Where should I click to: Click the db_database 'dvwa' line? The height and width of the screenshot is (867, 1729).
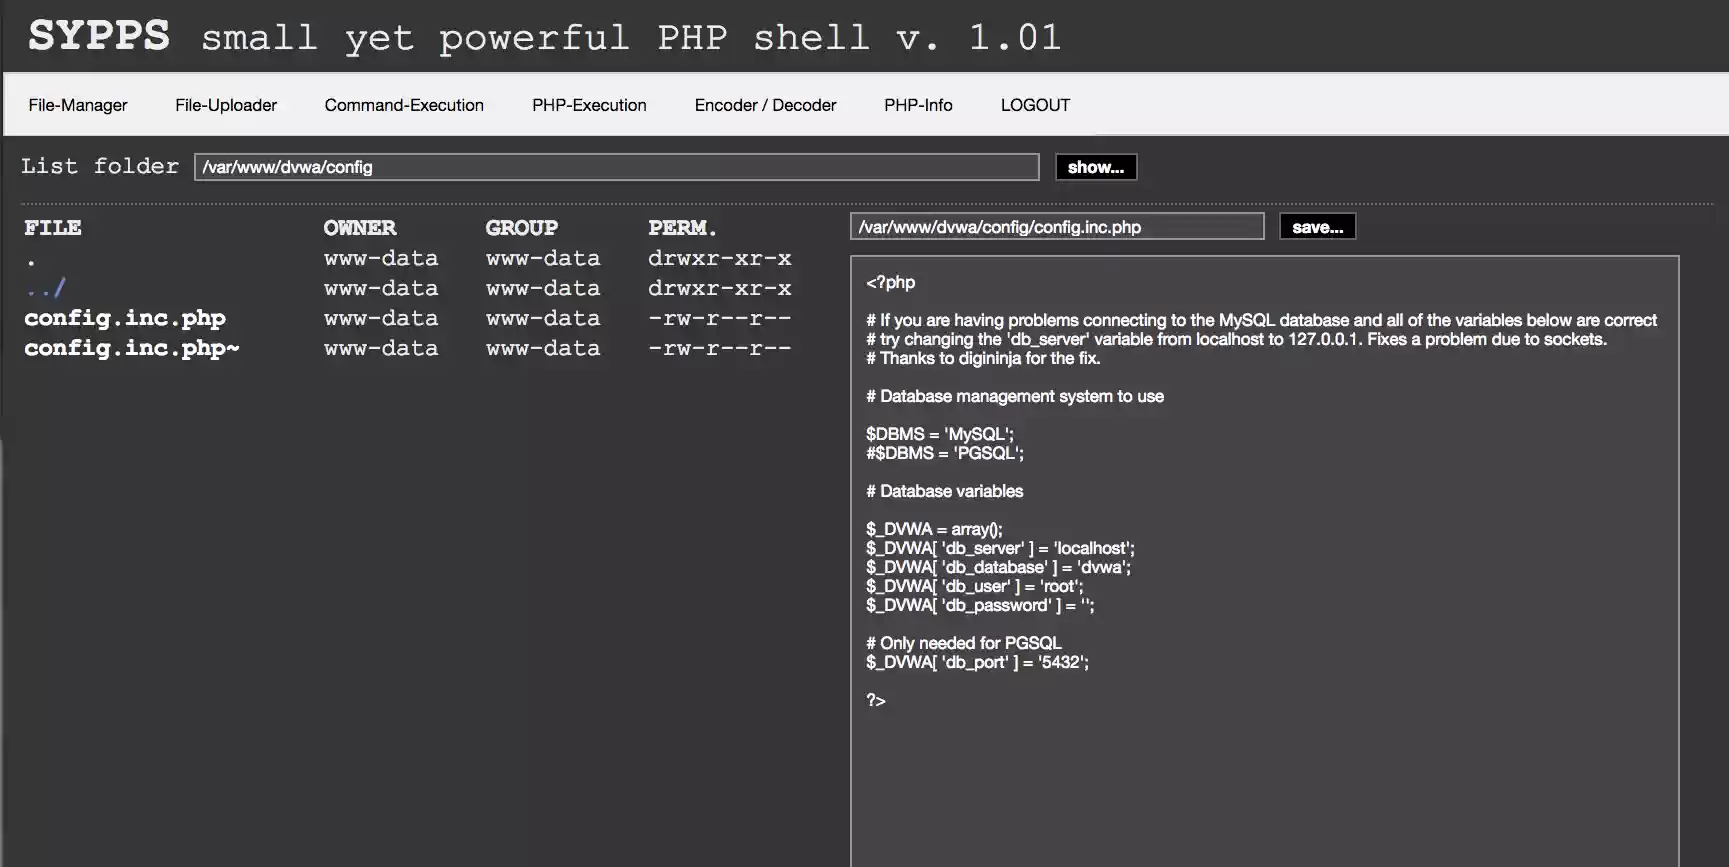998,567
